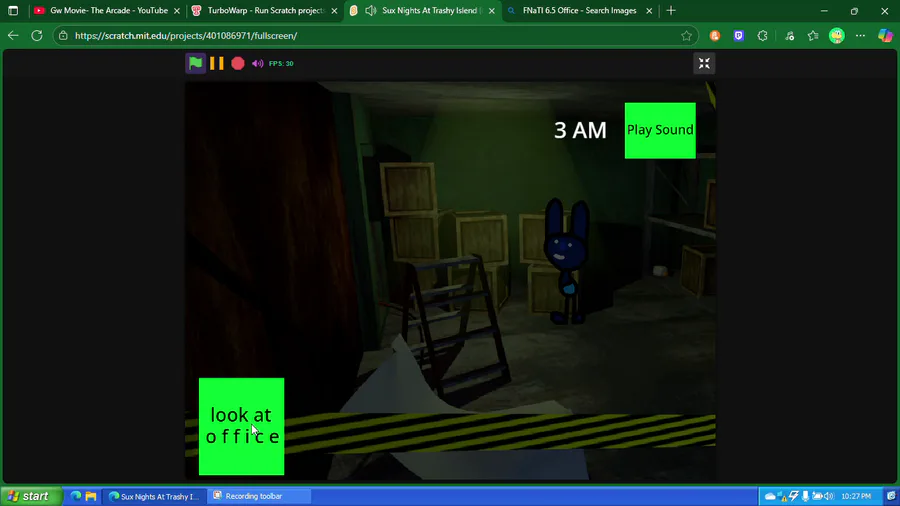
Task: Click the FPS: 30 indicator
Action: pyautogui.click(x=281, y=64)
